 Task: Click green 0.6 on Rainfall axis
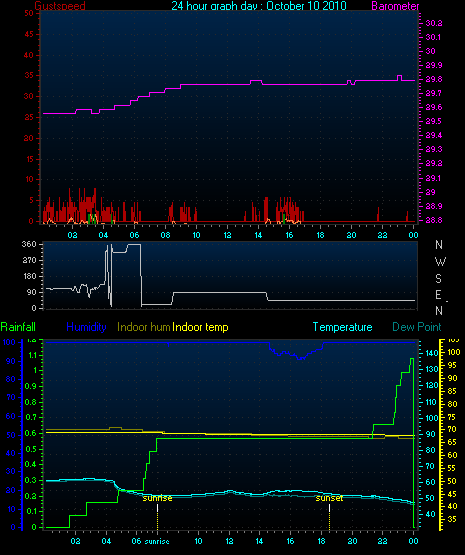31,433
